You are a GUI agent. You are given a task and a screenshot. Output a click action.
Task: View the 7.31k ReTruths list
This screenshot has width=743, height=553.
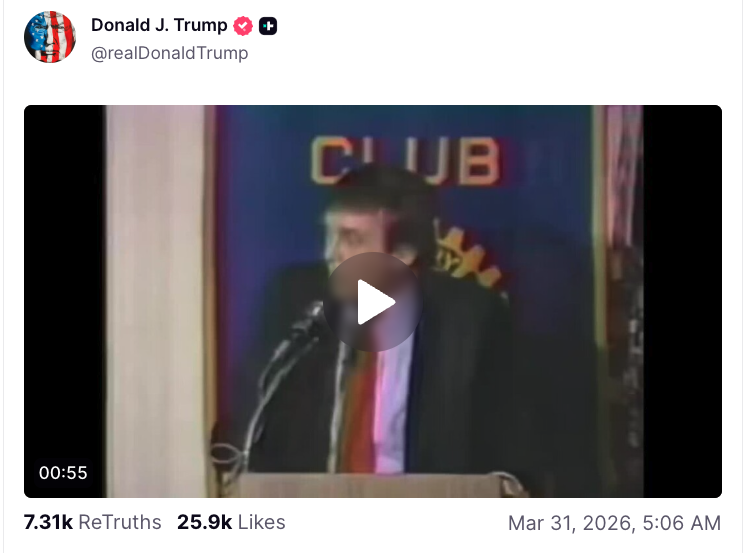pos(92,522)
